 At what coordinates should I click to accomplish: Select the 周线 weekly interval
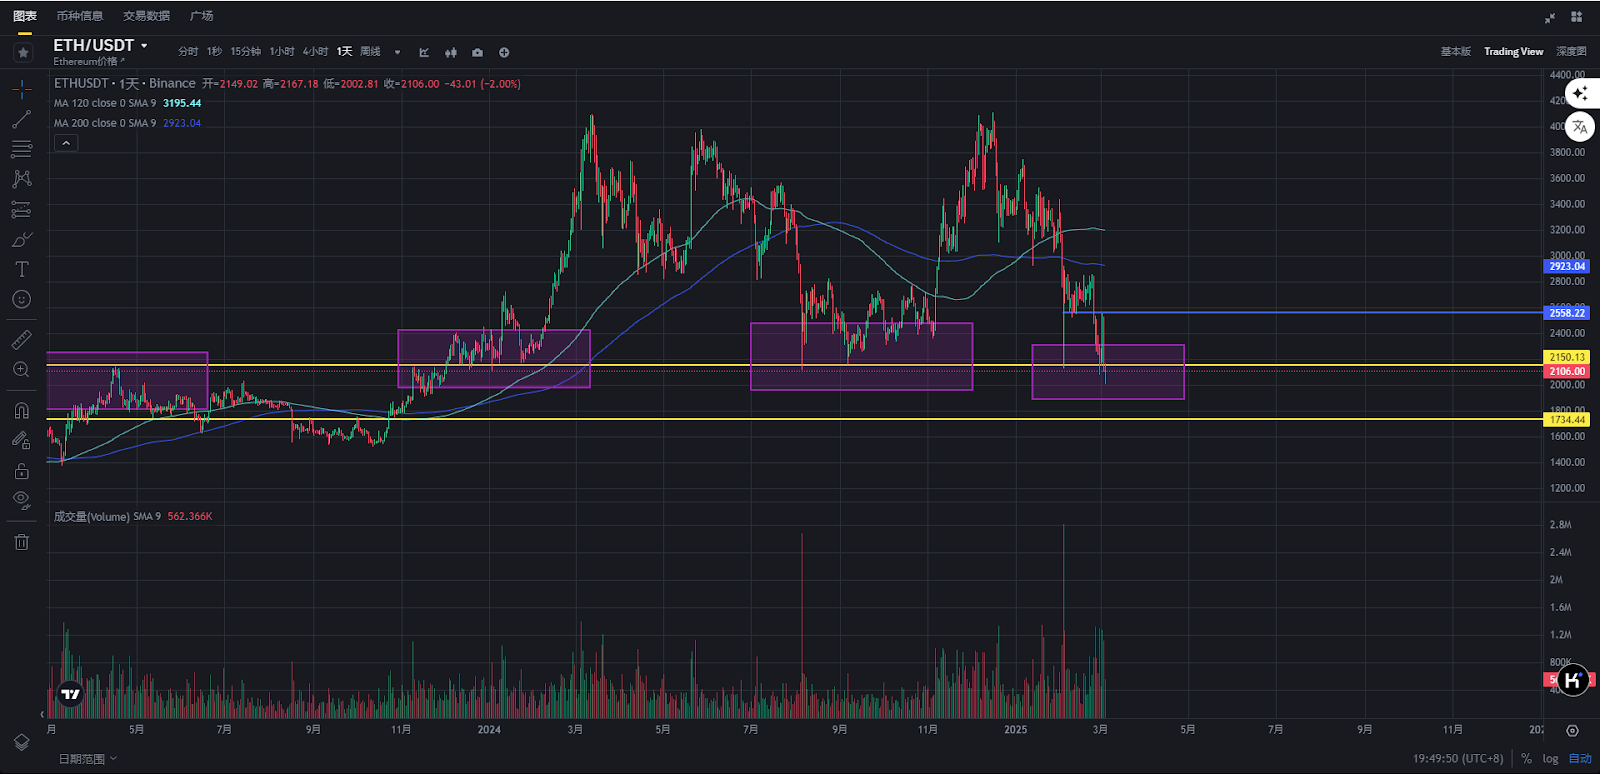point(370,52)
